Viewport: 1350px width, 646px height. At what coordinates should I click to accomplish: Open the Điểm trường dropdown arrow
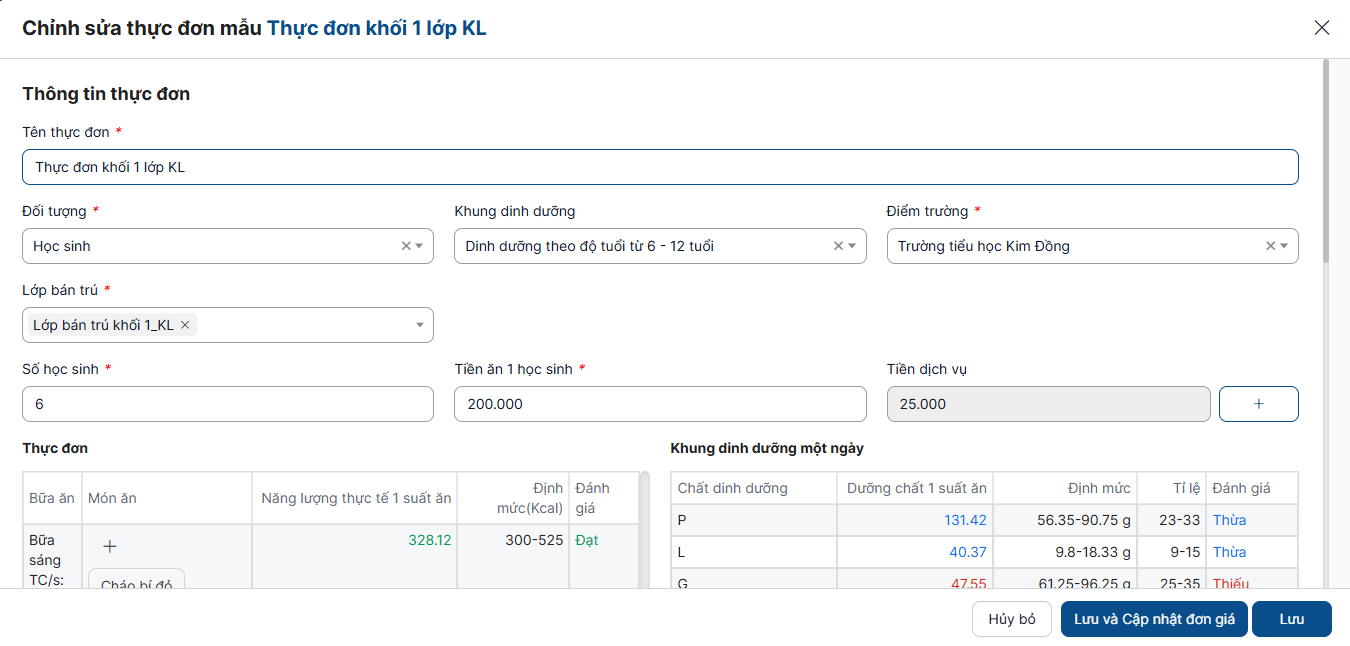pos(1284,246)
